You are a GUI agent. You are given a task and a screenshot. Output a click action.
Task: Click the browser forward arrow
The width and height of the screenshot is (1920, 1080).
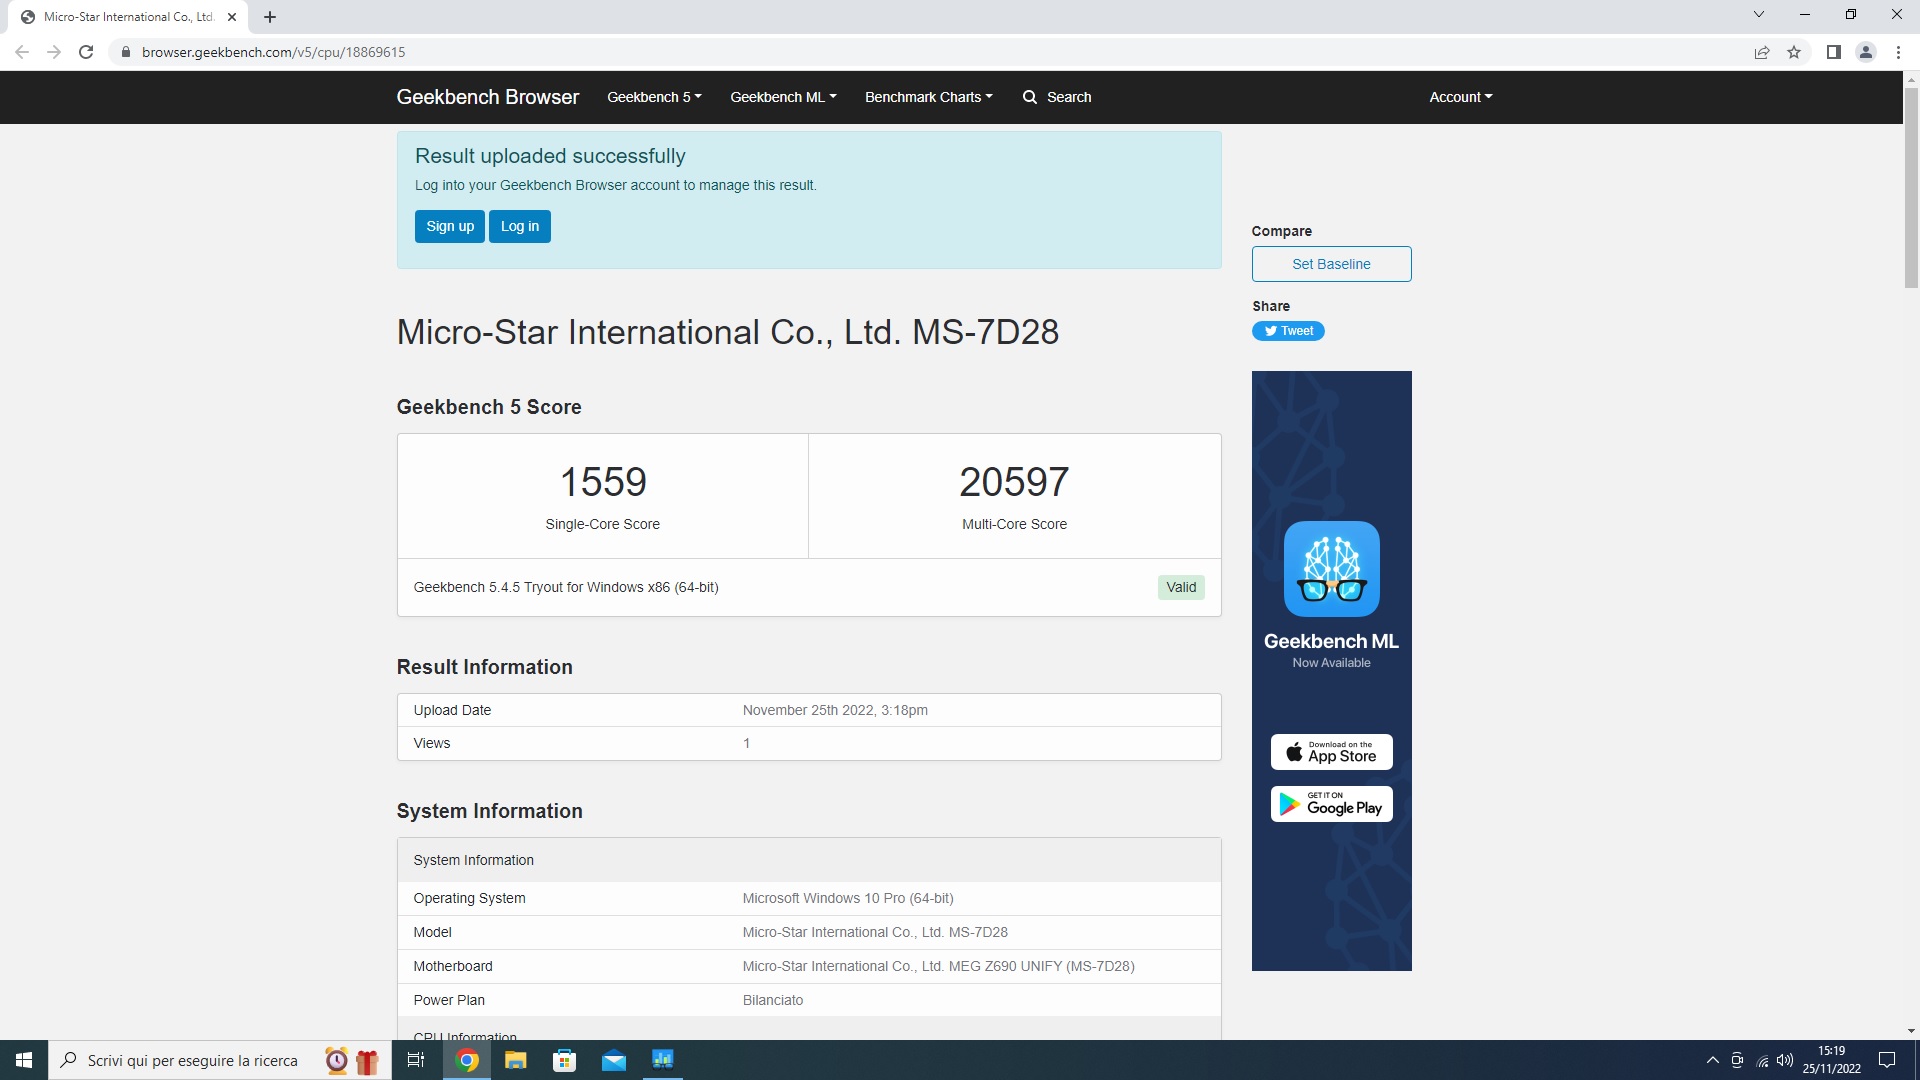pos(54,52)
